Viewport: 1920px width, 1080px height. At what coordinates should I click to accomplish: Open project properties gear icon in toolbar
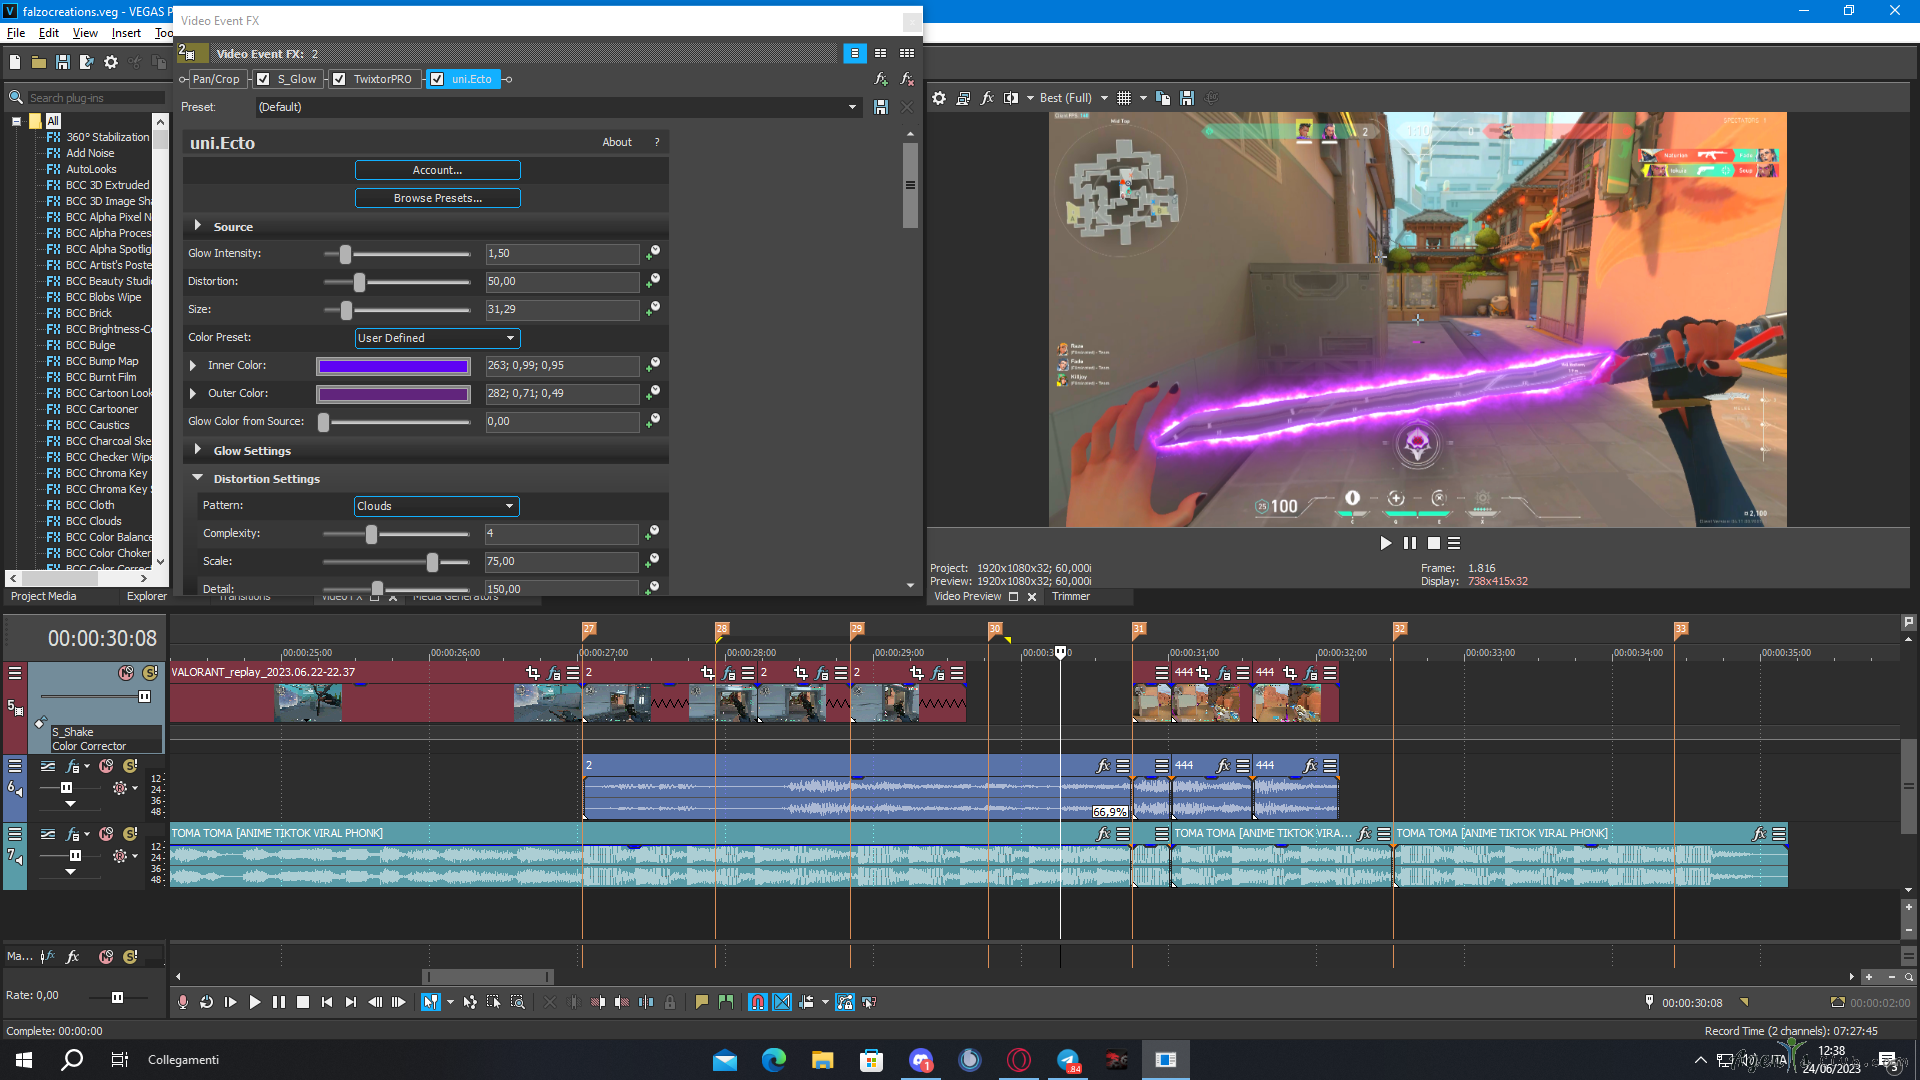click(111, 62)
